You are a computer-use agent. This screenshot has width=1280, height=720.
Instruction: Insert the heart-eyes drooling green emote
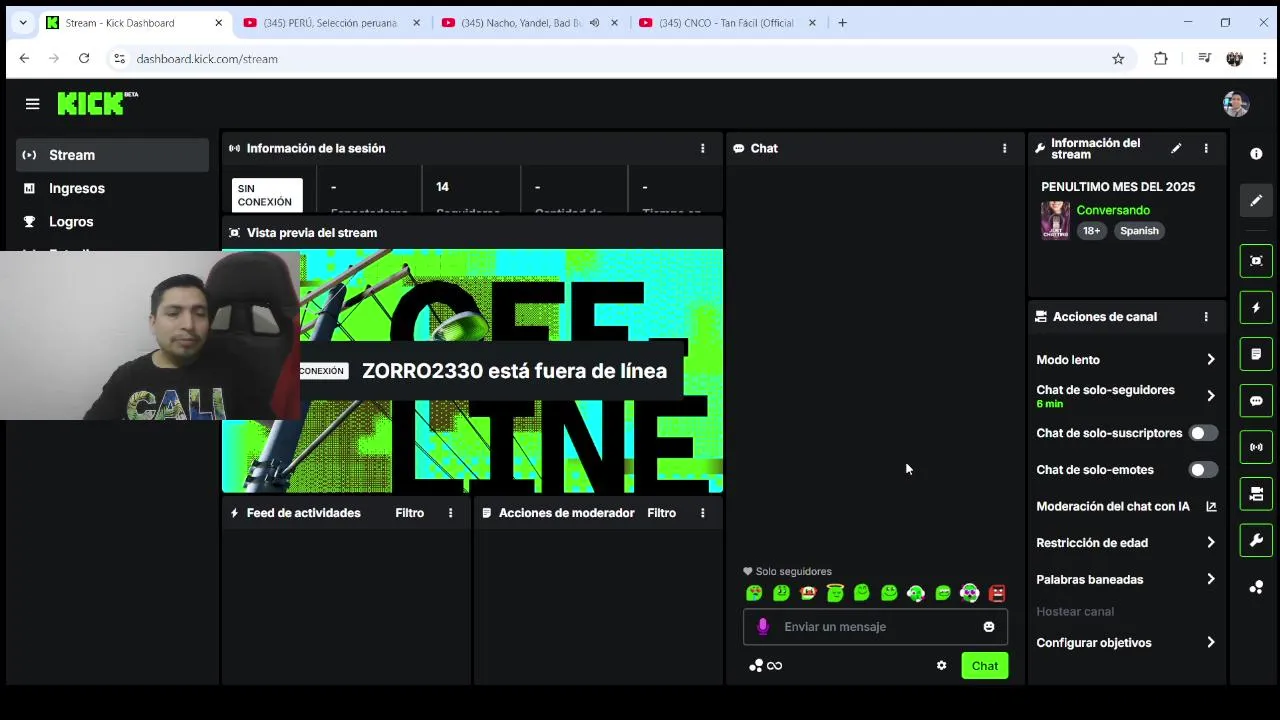pyautogui.click(x=754, y=593)
